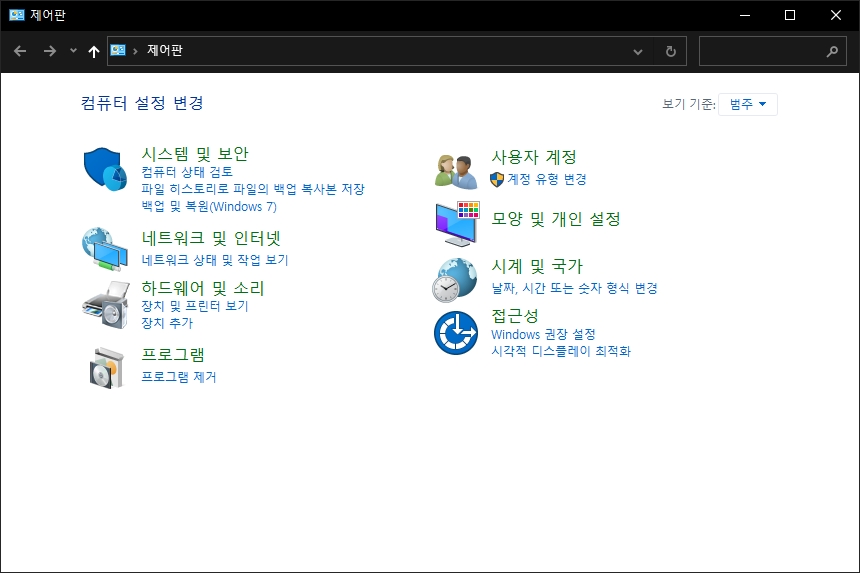This screenshot has width=860, height=573.
Task: Open the 시스템 및 보안 category
Action: click(x=195, y=154)
